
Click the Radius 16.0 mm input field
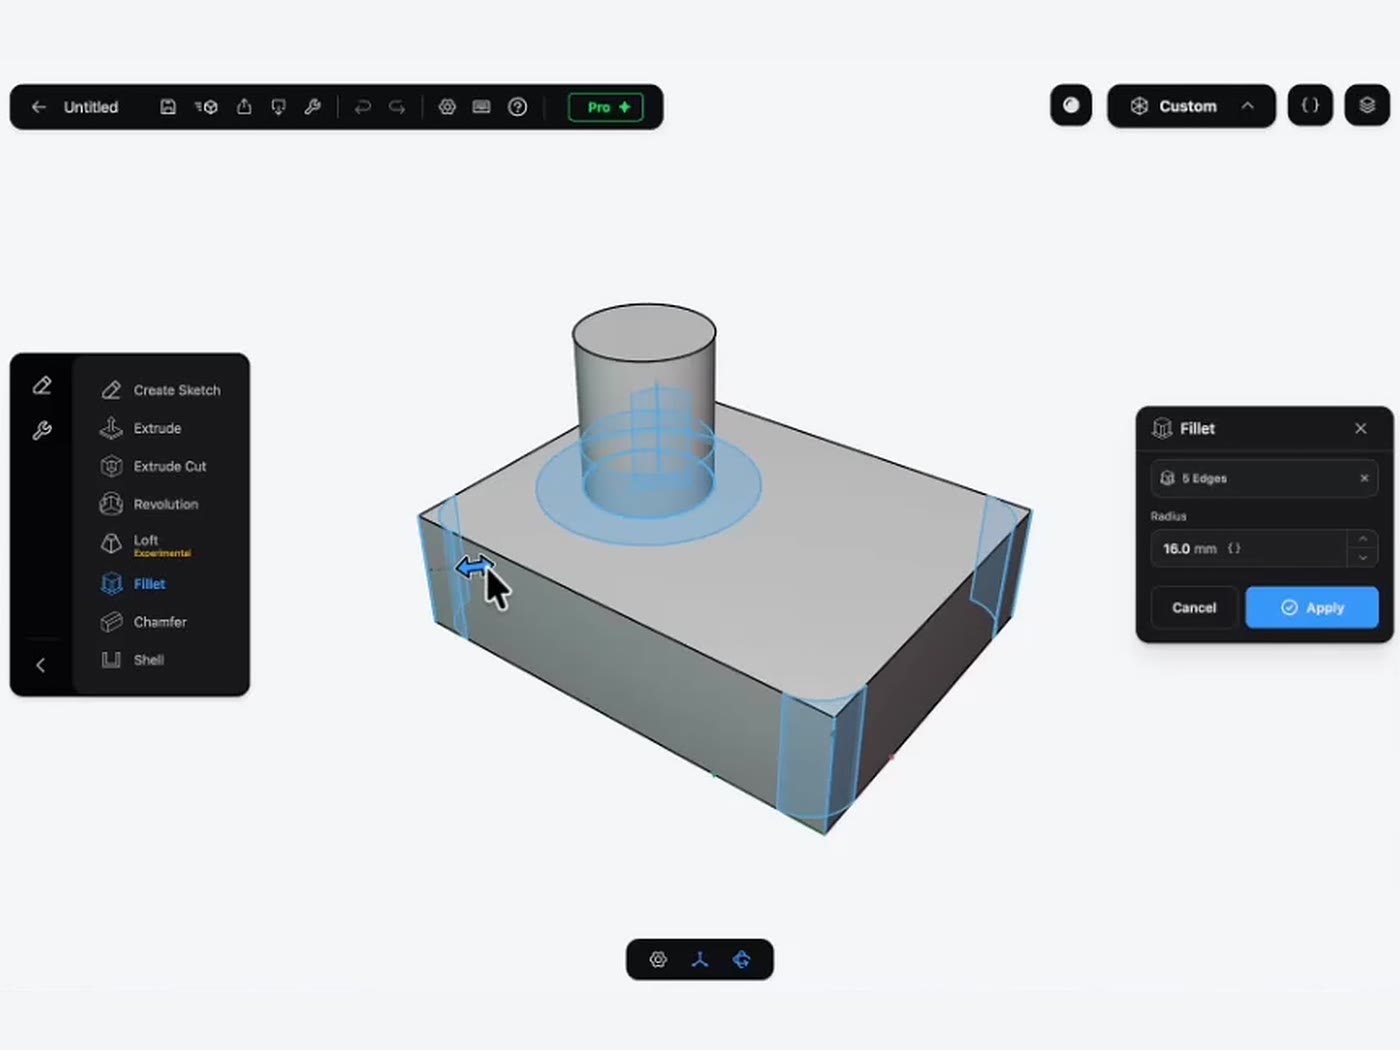point(1249,549)
